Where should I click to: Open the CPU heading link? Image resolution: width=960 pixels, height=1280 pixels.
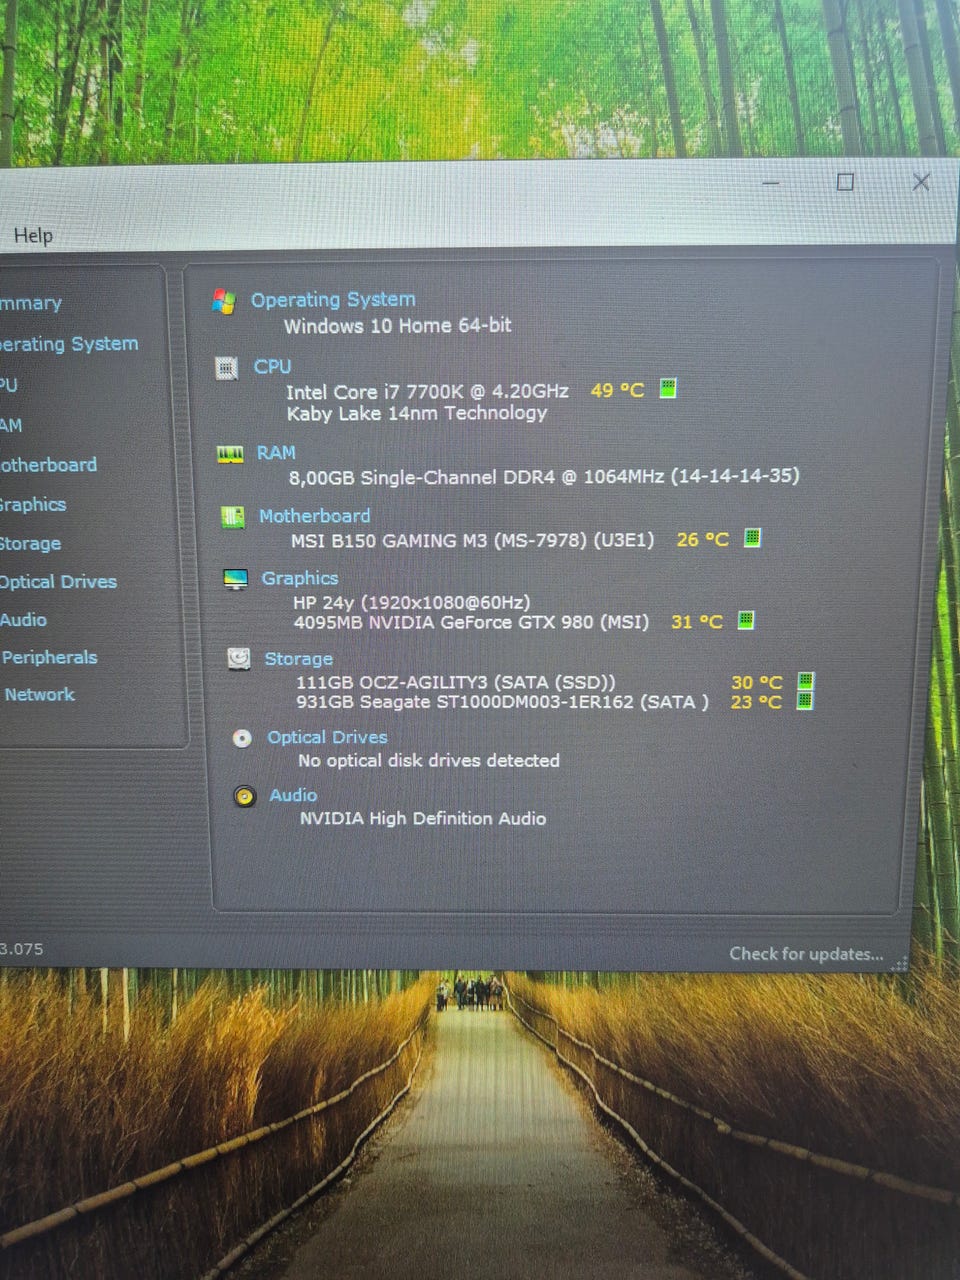click(272, 366)
